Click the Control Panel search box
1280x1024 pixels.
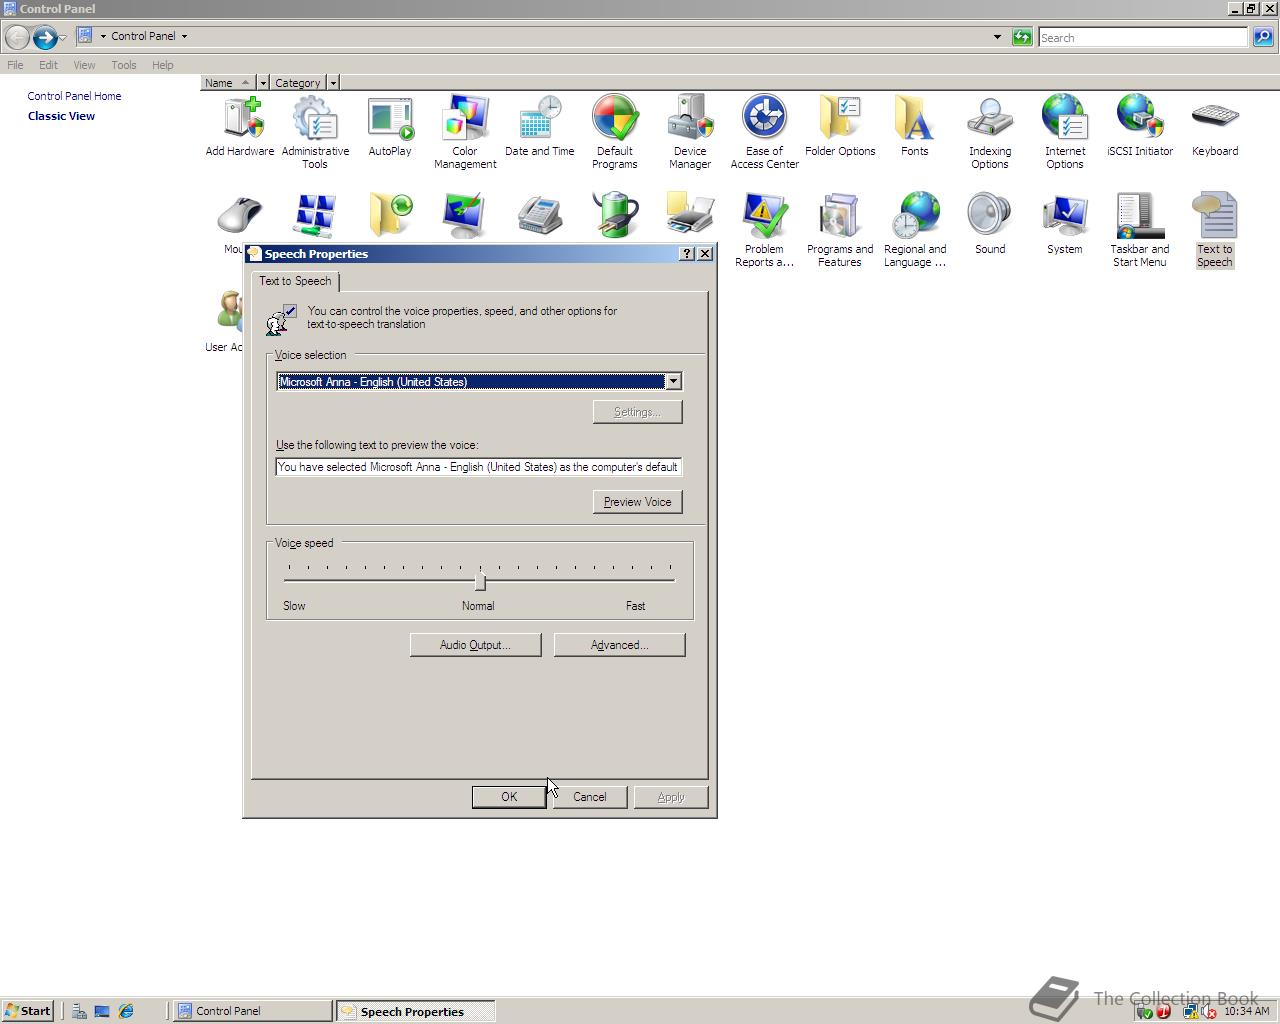(1143, 37)
